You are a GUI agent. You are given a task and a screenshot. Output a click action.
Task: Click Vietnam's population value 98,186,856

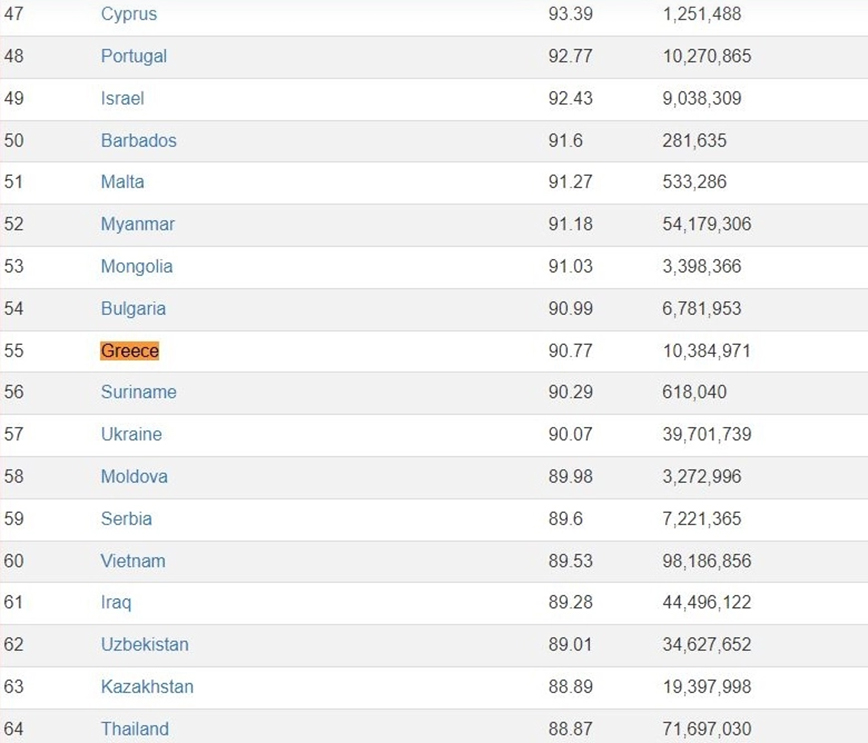pyautogui.click(x=706, y=561)
